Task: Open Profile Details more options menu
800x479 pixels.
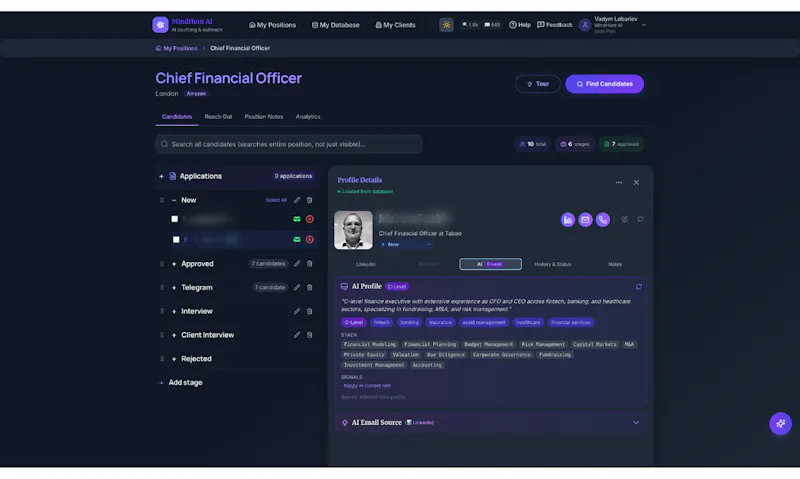Action: (619, 183)
